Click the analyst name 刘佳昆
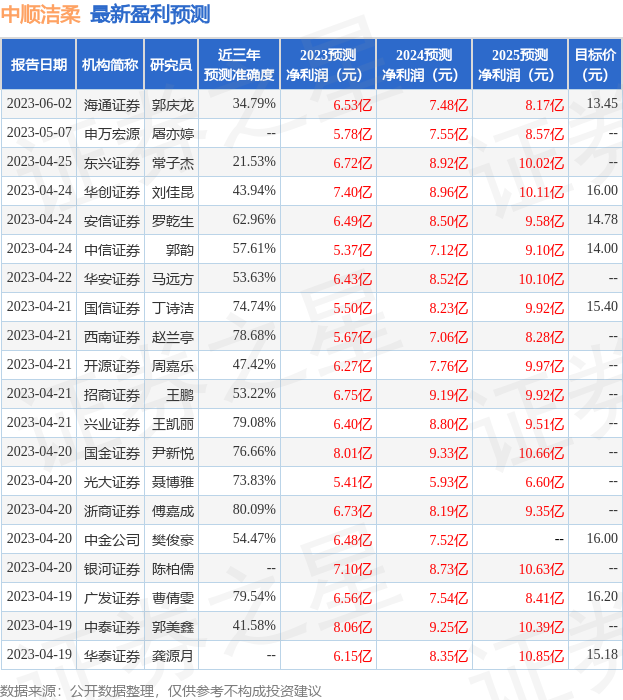Image resolution: width=623 pixels, height=700 pixels. coord(173,192)
